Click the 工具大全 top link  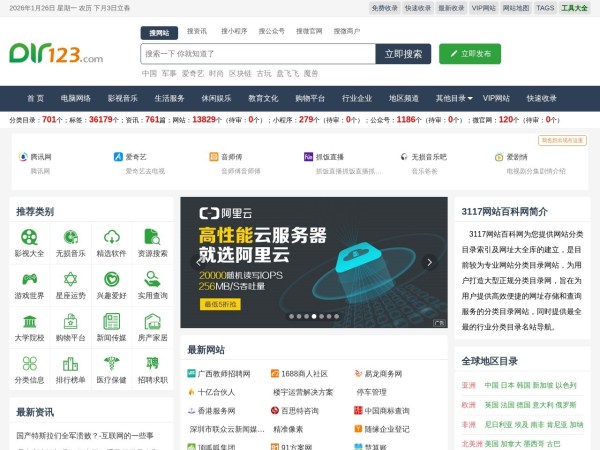(x=574, y=8)
